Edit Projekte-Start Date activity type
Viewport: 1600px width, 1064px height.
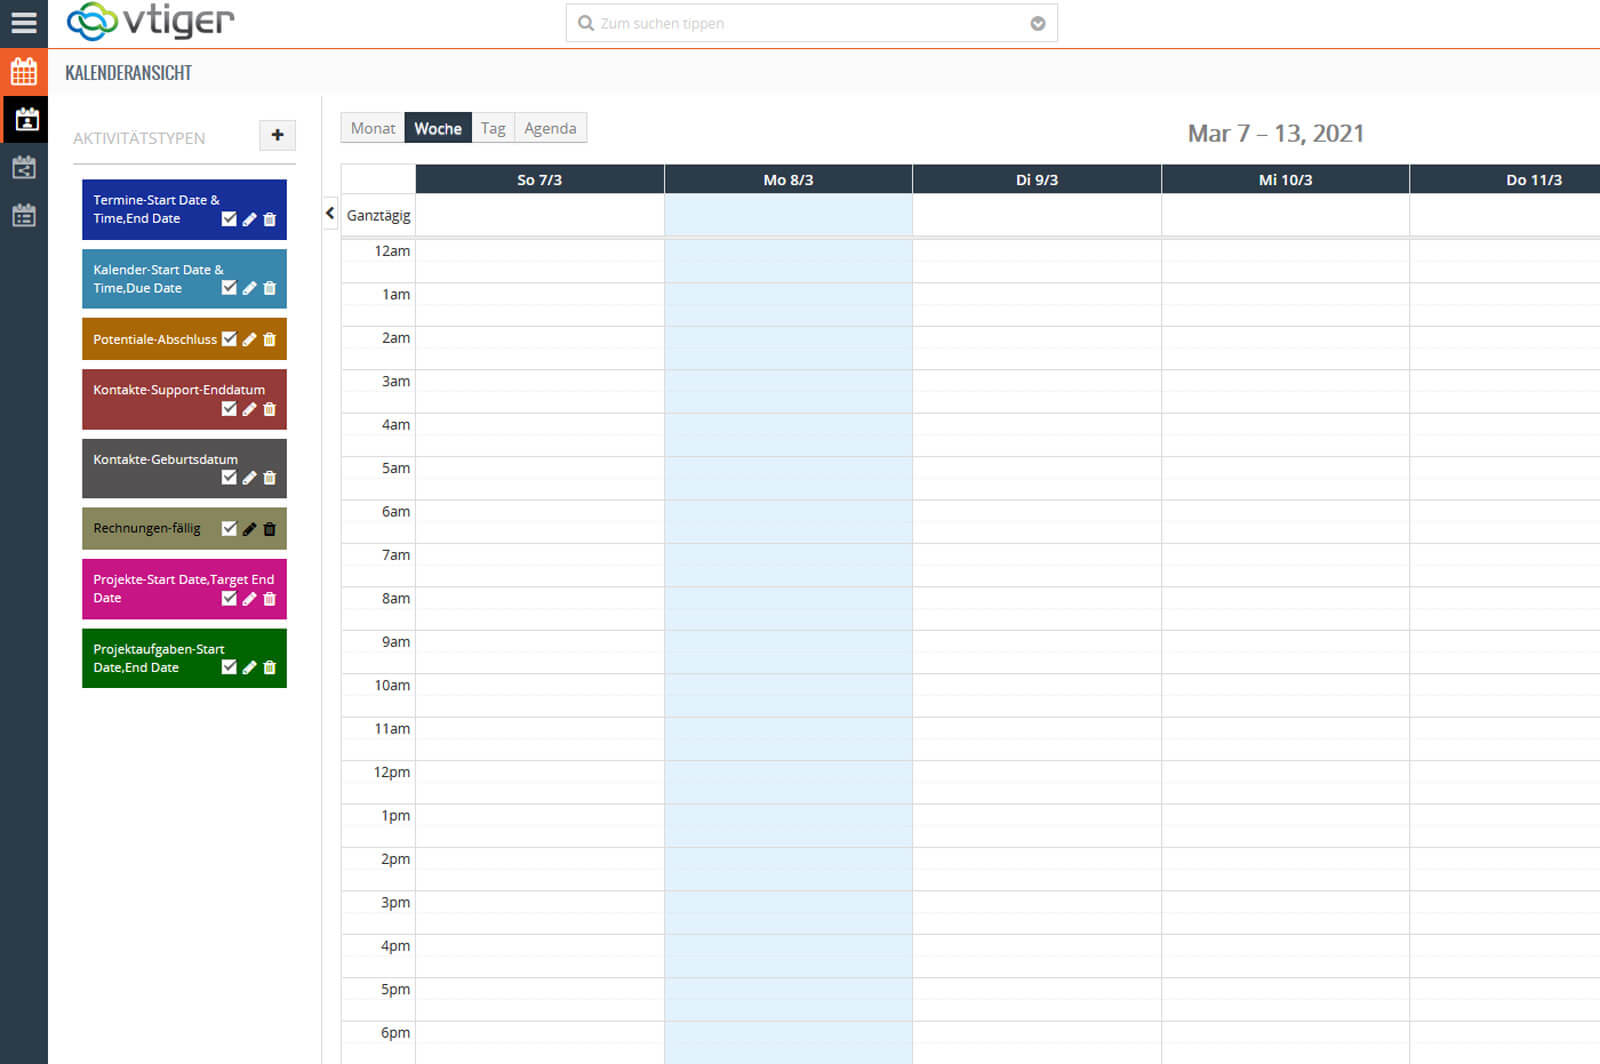(x=249, y=599)
